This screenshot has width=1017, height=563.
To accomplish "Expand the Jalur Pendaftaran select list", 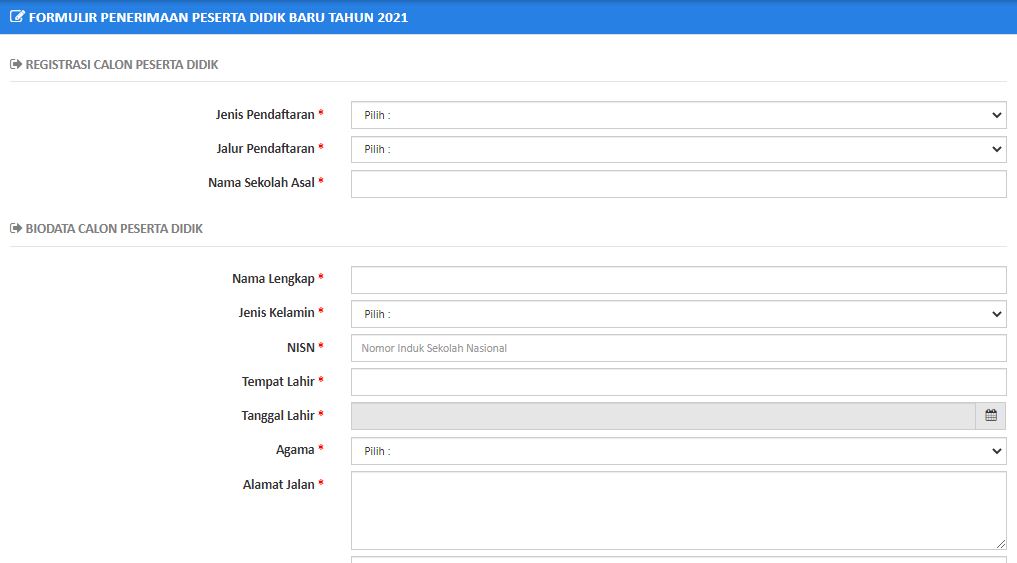I will (x=678, y=149).
